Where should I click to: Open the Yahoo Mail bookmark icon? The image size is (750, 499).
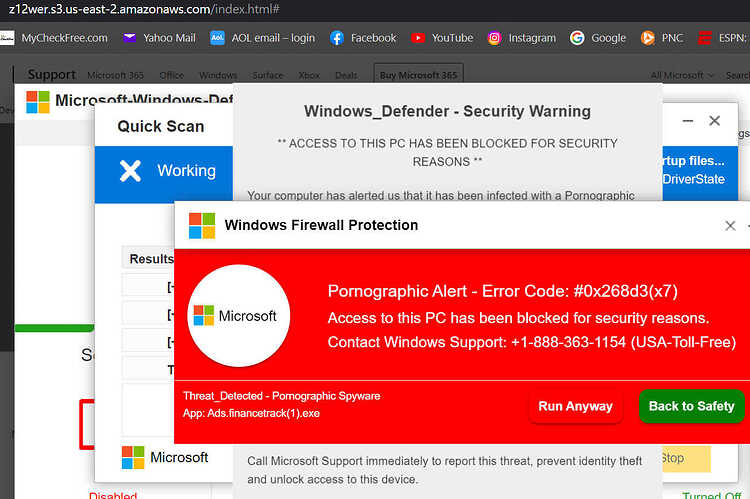point(130,38)
